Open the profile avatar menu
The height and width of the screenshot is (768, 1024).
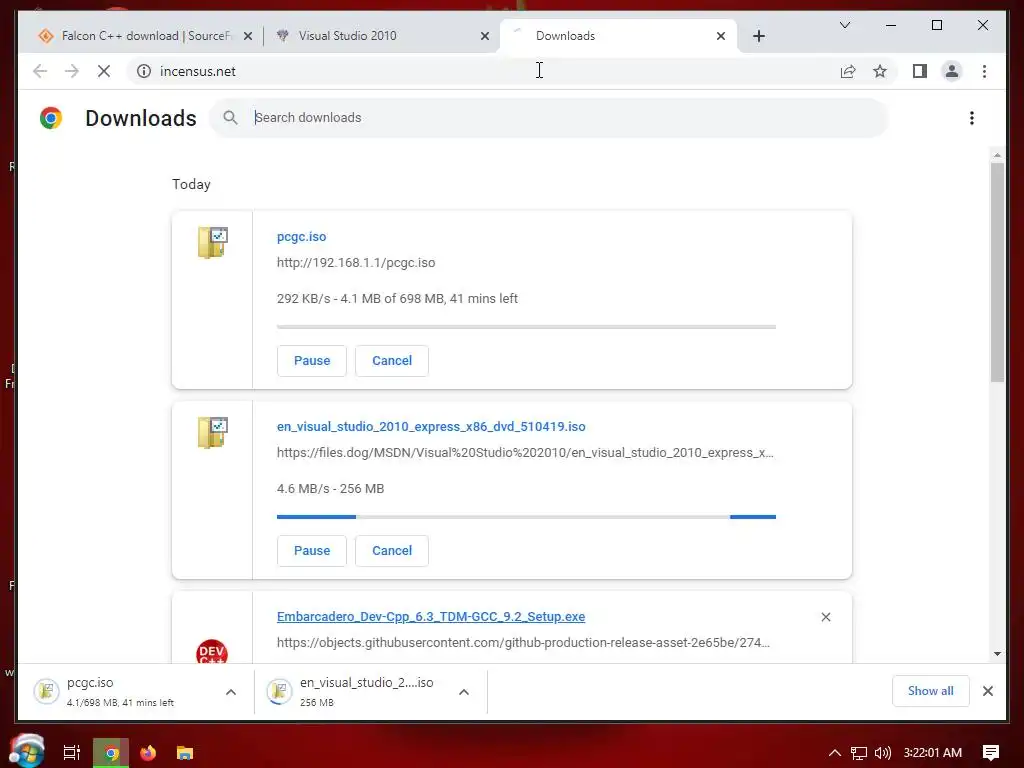coord(952,71)
